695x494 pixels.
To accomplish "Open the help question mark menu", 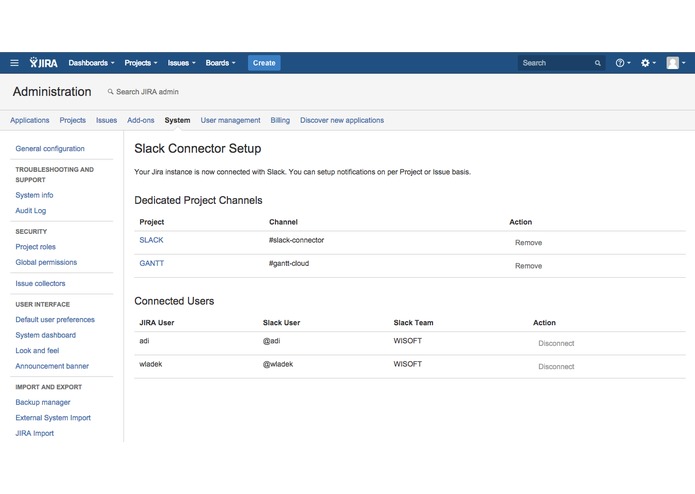I will click(623, 63).
